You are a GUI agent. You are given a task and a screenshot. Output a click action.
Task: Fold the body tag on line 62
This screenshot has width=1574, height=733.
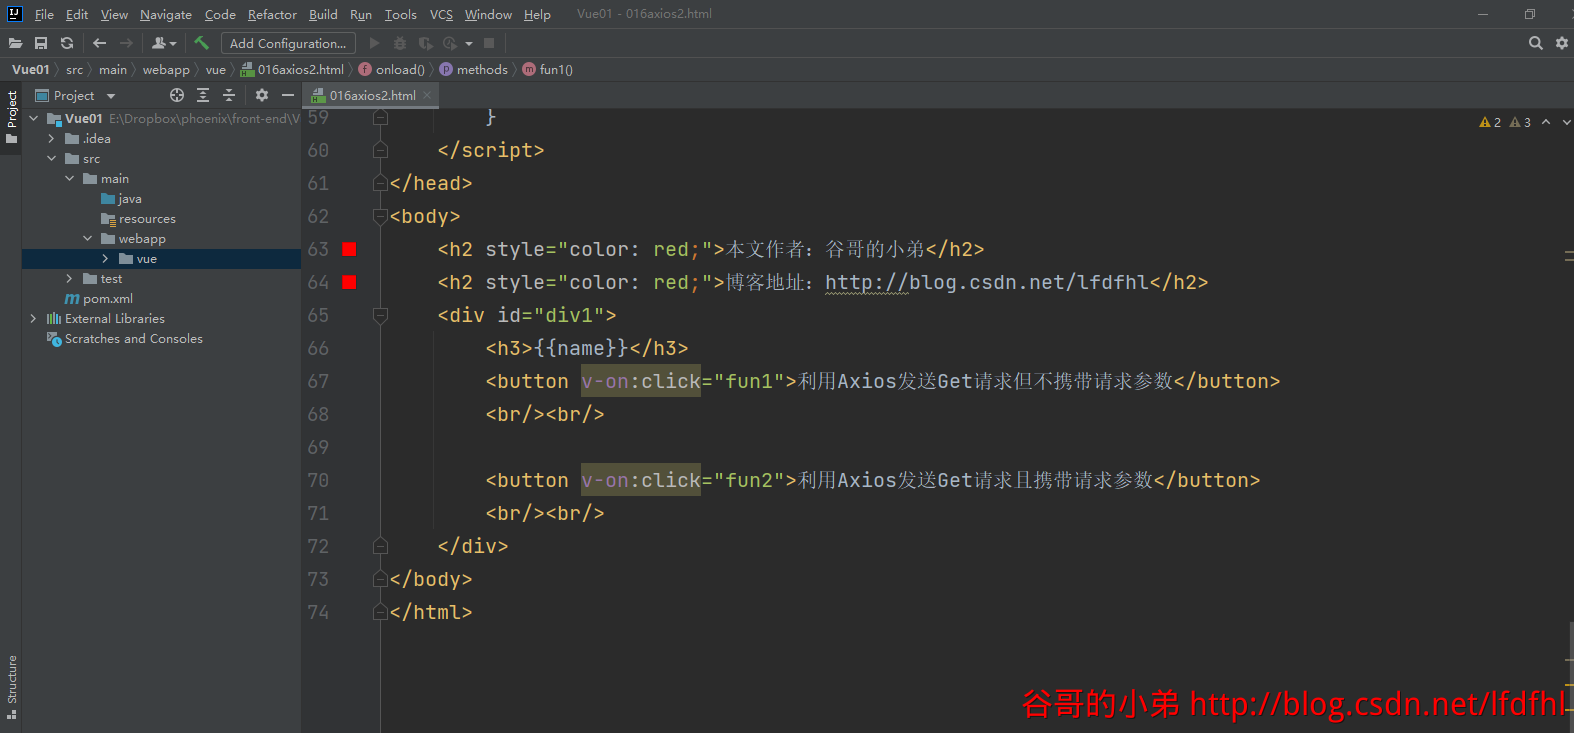(x=380, y=216)
